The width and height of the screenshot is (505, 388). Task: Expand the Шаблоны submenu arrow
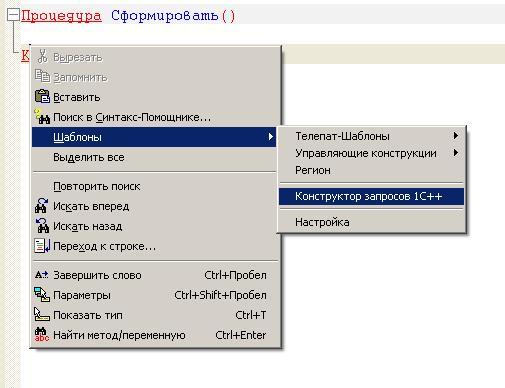click(271, 137)
